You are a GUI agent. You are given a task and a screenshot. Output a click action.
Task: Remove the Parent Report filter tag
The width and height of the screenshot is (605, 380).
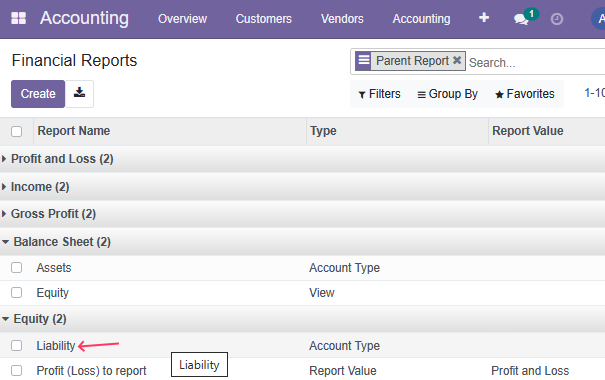click(x=457, y=60)
